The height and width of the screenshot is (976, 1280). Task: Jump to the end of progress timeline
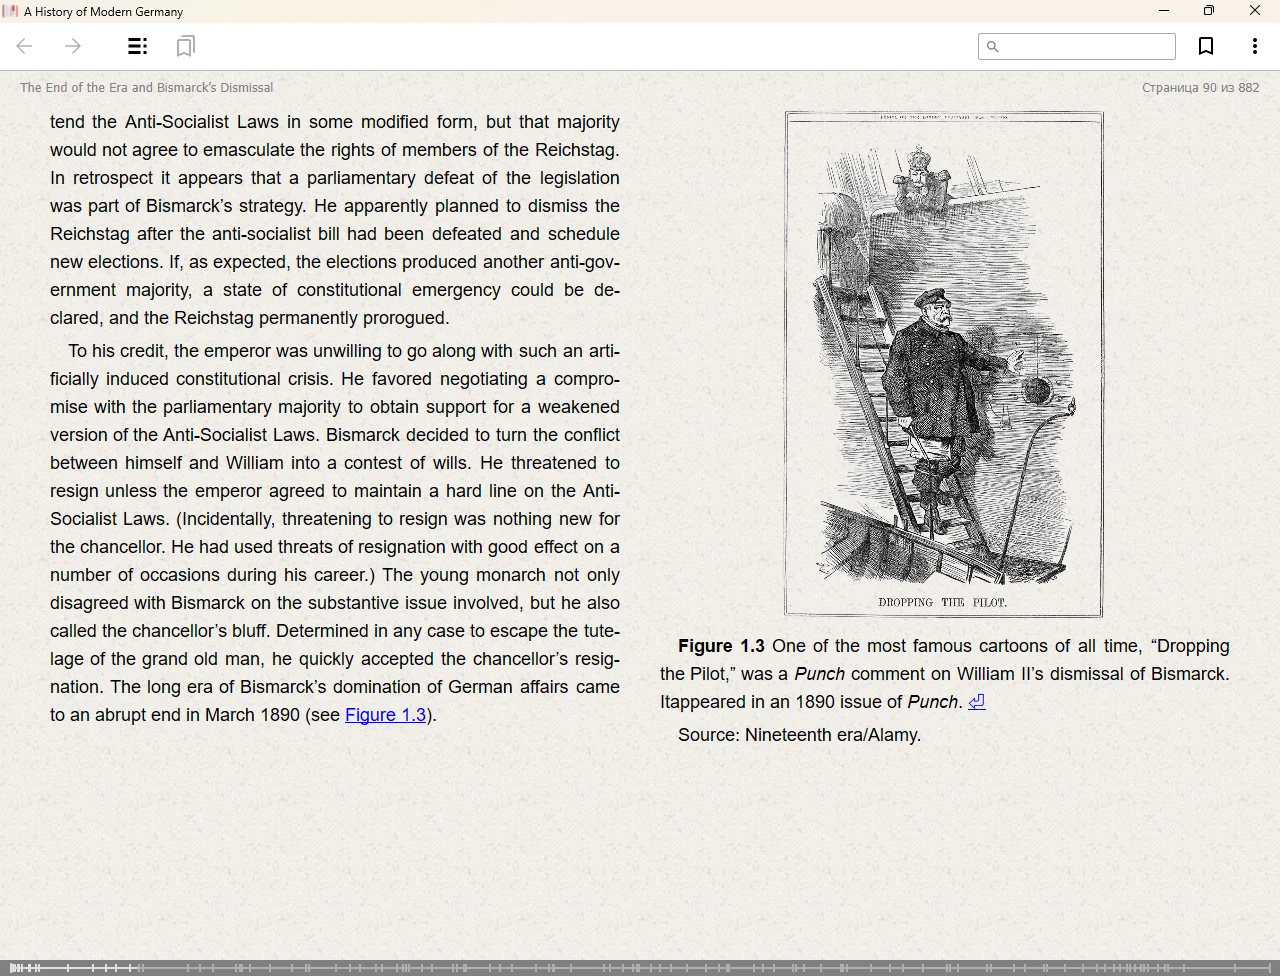[1272, 967]
